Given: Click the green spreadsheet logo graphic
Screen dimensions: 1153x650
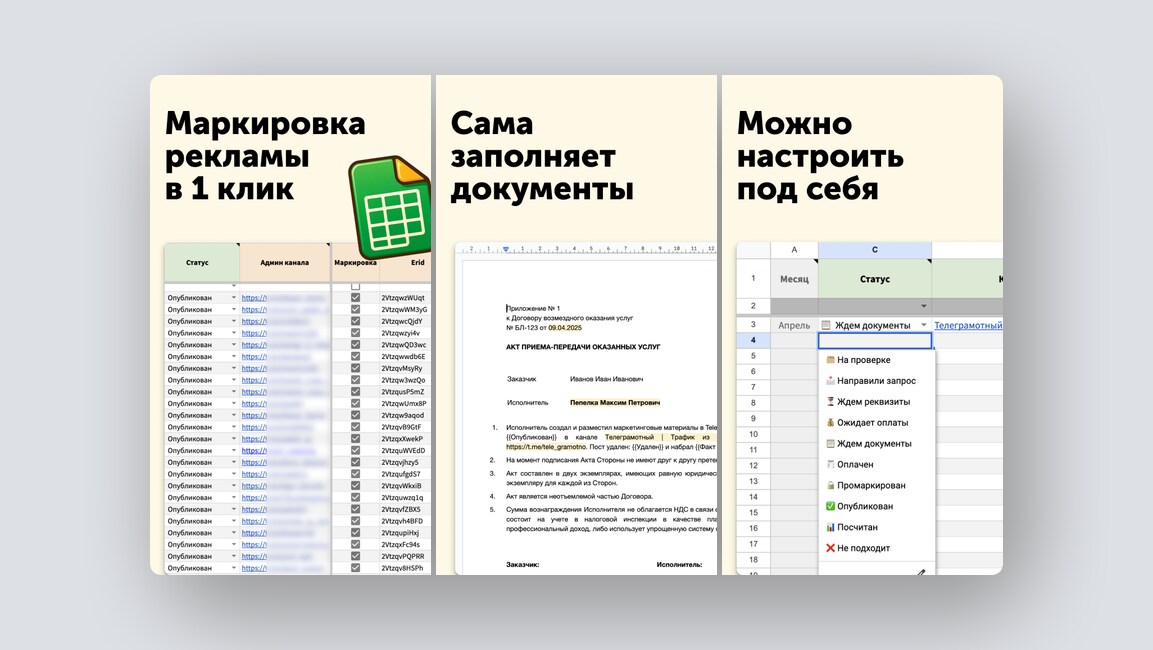Looking at the screenshot, I should click(388, 206).
